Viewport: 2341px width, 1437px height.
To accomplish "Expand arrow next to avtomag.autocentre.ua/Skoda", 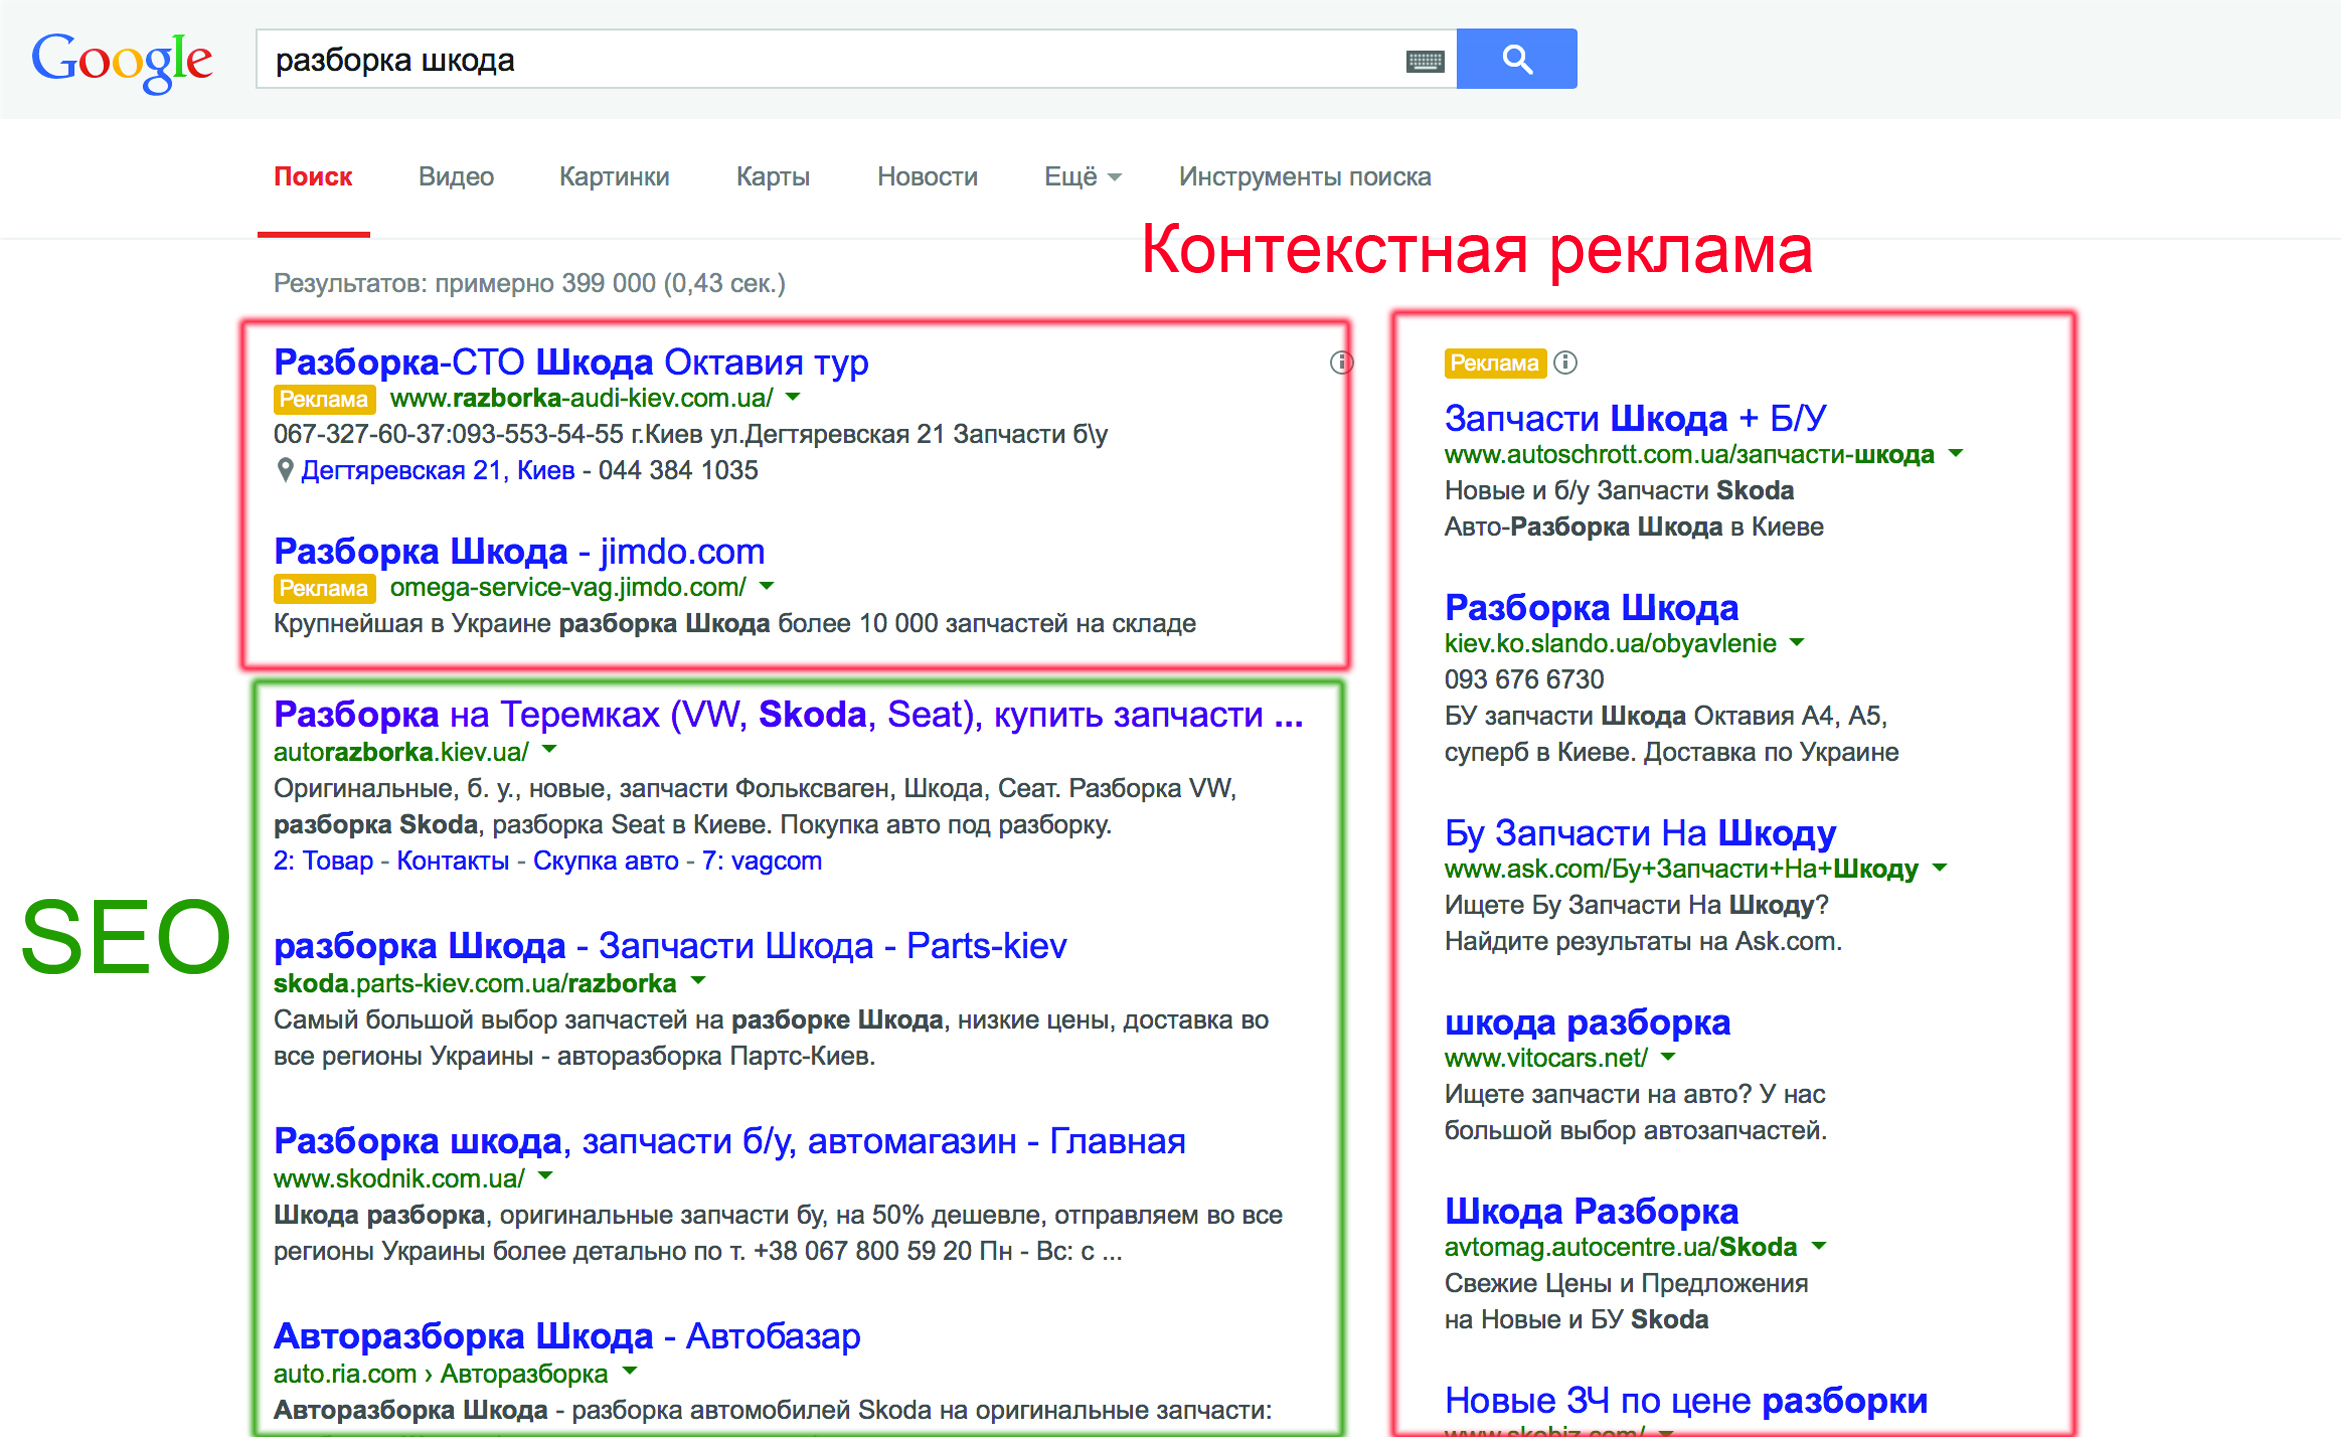I will point(1819,1246).
